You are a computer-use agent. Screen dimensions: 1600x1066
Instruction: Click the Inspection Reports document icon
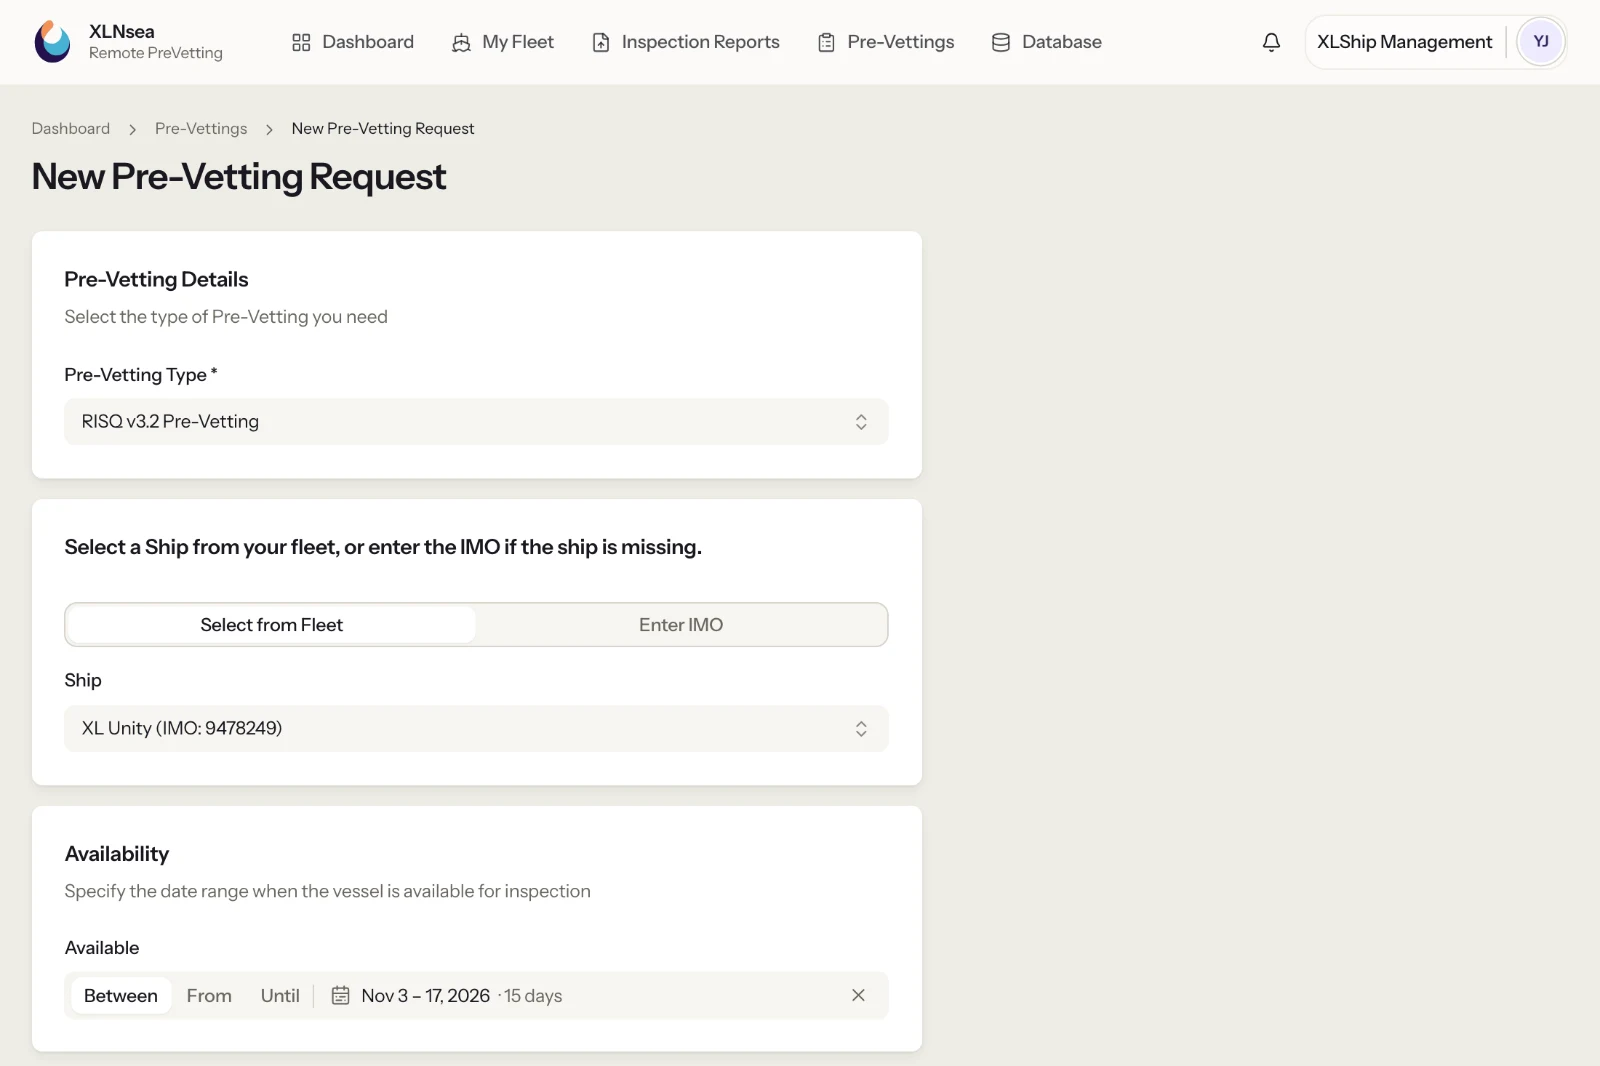point(601,42)
